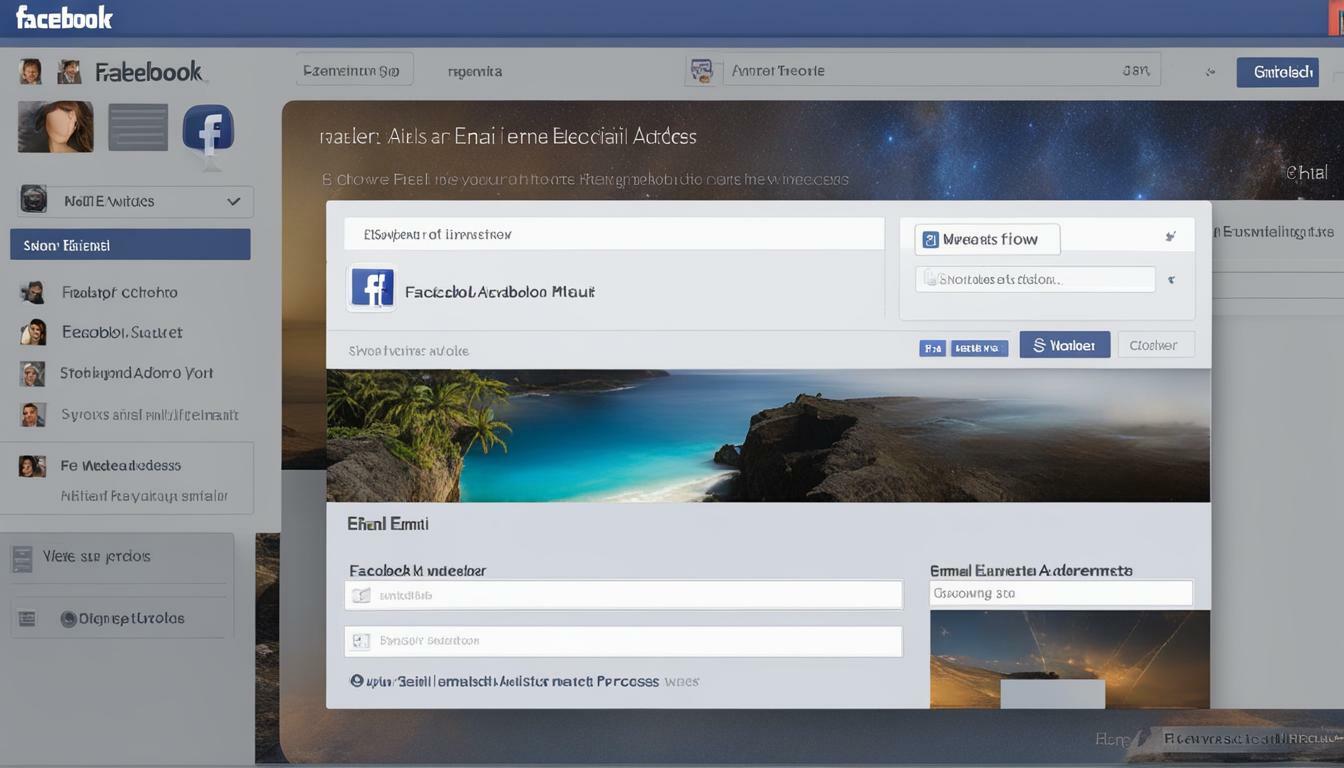The width and height of the screenshot is (1344, 768).
Task: Click the Syroxs sidebar row text
Action: 149,414
